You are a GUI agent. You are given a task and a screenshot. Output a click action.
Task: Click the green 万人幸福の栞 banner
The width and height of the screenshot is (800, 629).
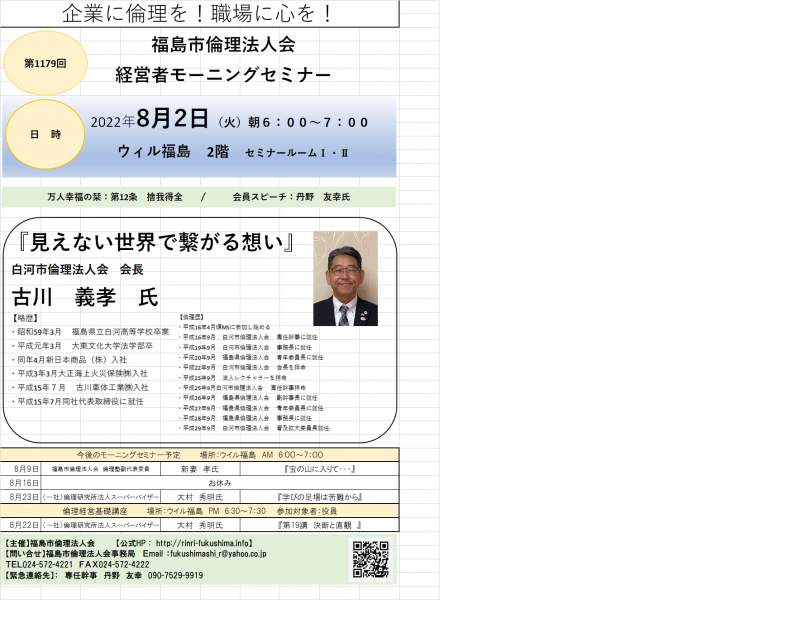click(199, 198)
